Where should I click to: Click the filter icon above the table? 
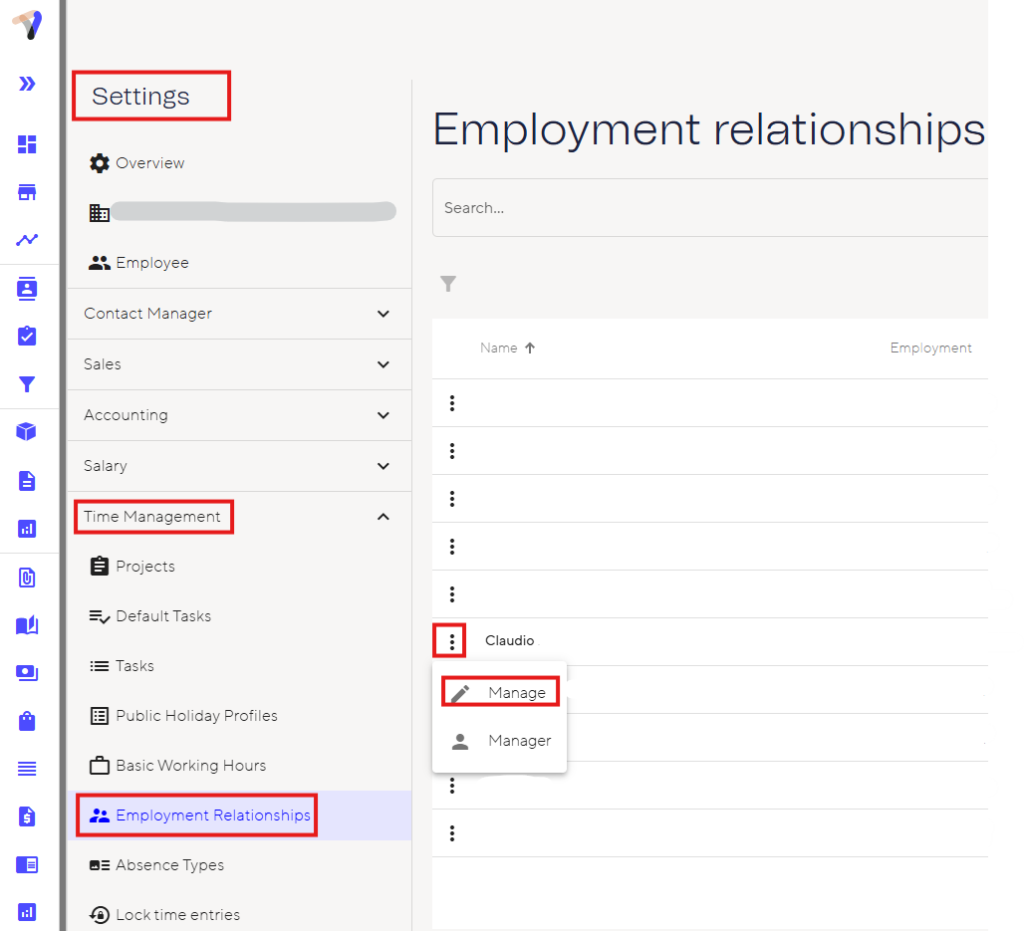448,285
